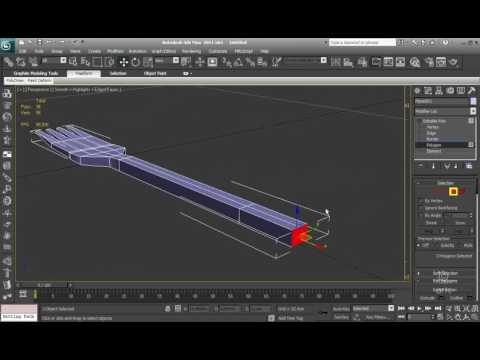Click the Extrude button
This screenshot has width=480, height=360.
tap(427, 298)
